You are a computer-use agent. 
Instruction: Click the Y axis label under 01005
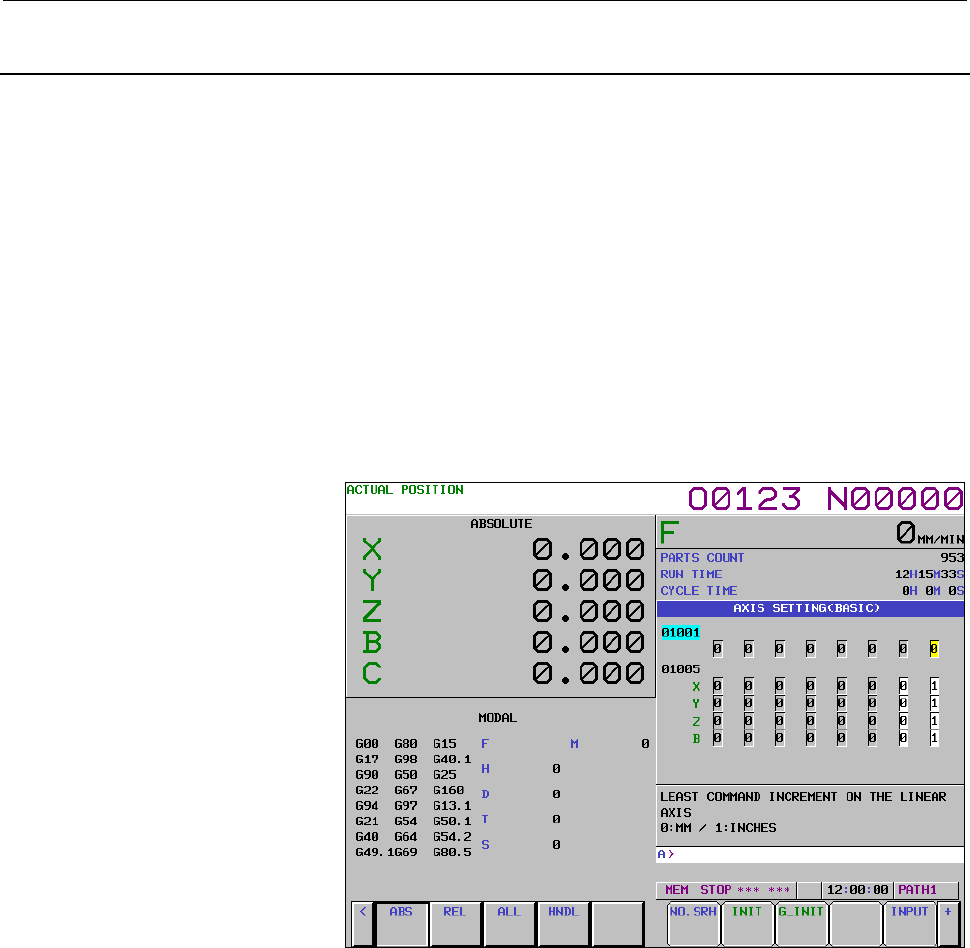pos(696,704)
